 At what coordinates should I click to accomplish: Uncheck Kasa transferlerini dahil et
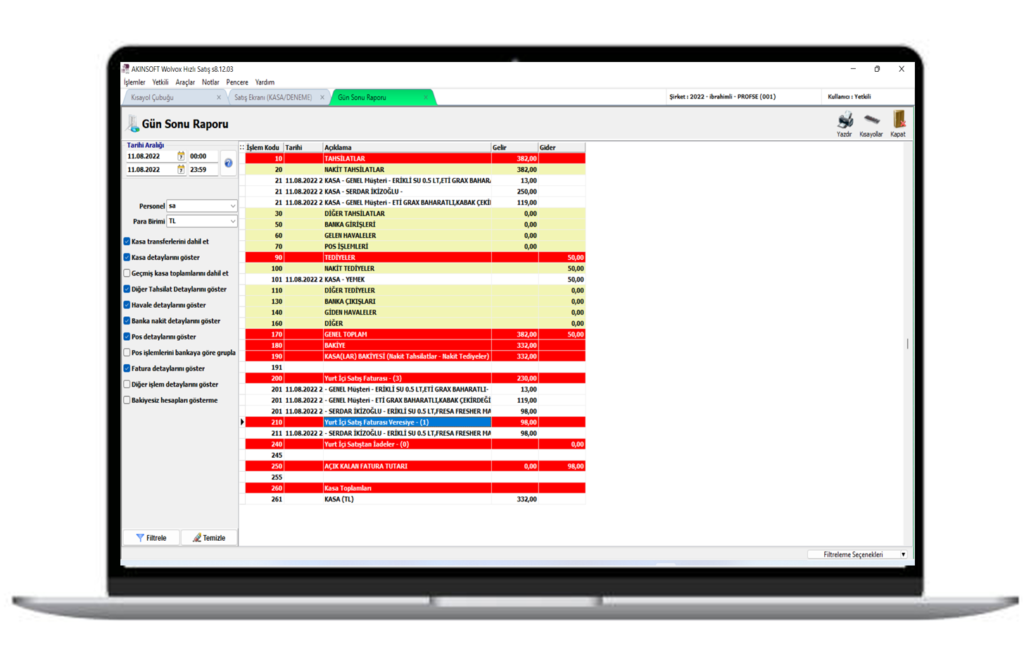coord(127,241)
